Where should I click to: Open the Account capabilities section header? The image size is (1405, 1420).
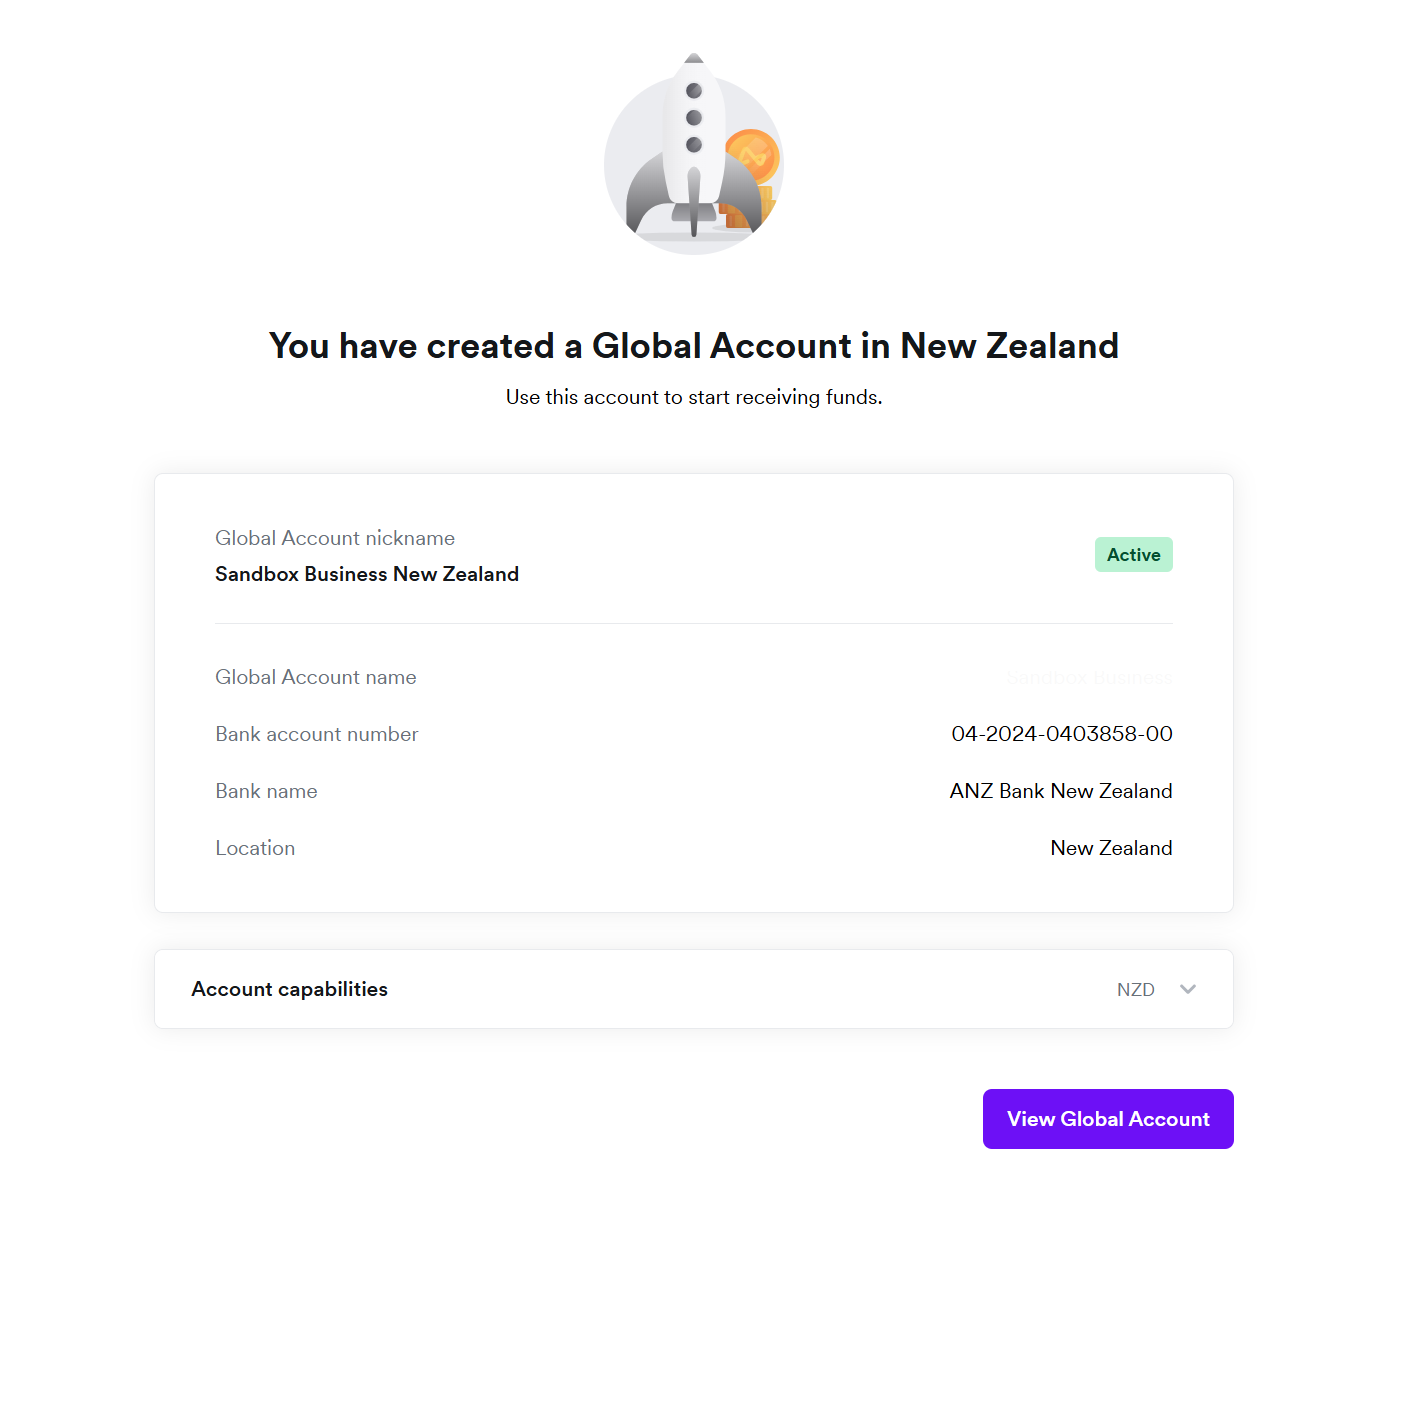[x=290, y=989]
